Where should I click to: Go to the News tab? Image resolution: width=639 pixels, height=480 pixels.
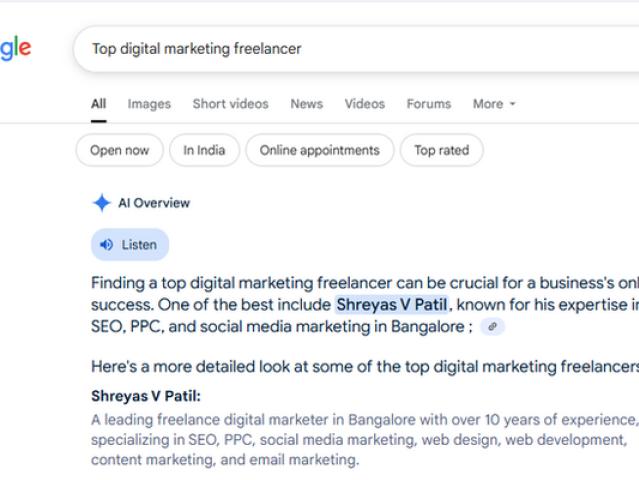[x=306, y=104]
